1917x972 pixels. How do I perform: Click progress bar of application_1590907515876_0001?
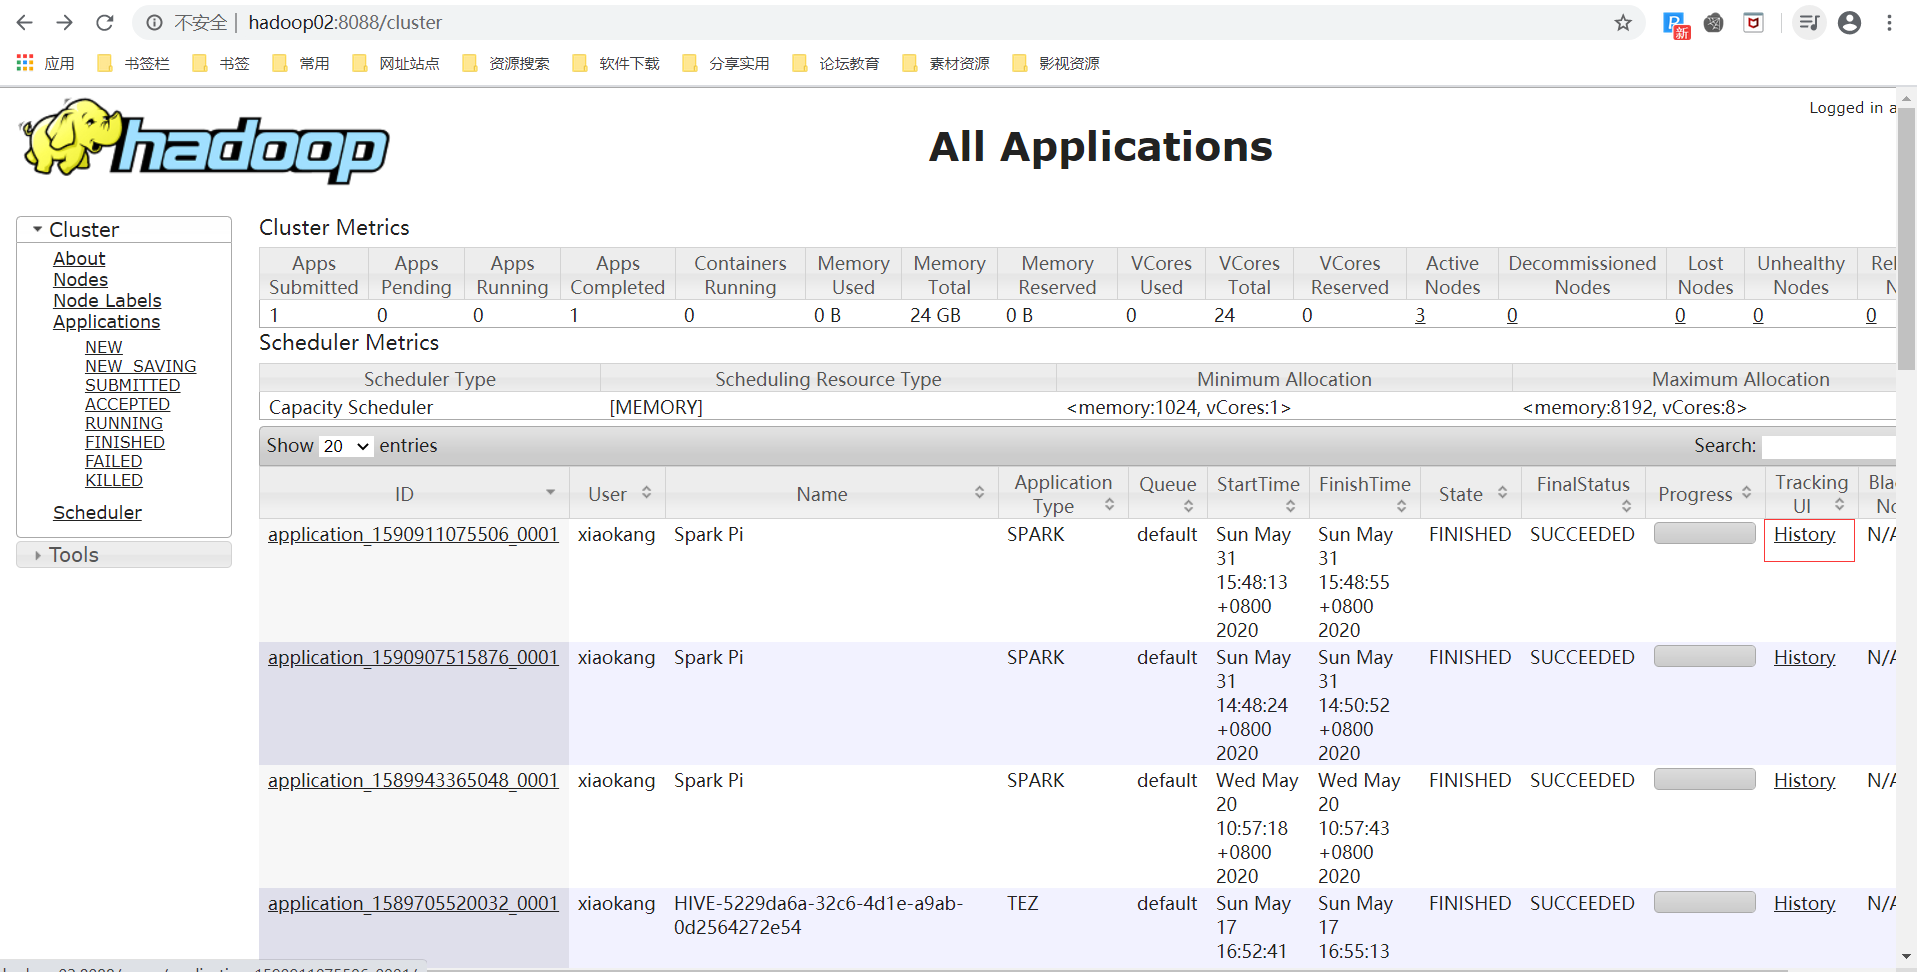1704,656
